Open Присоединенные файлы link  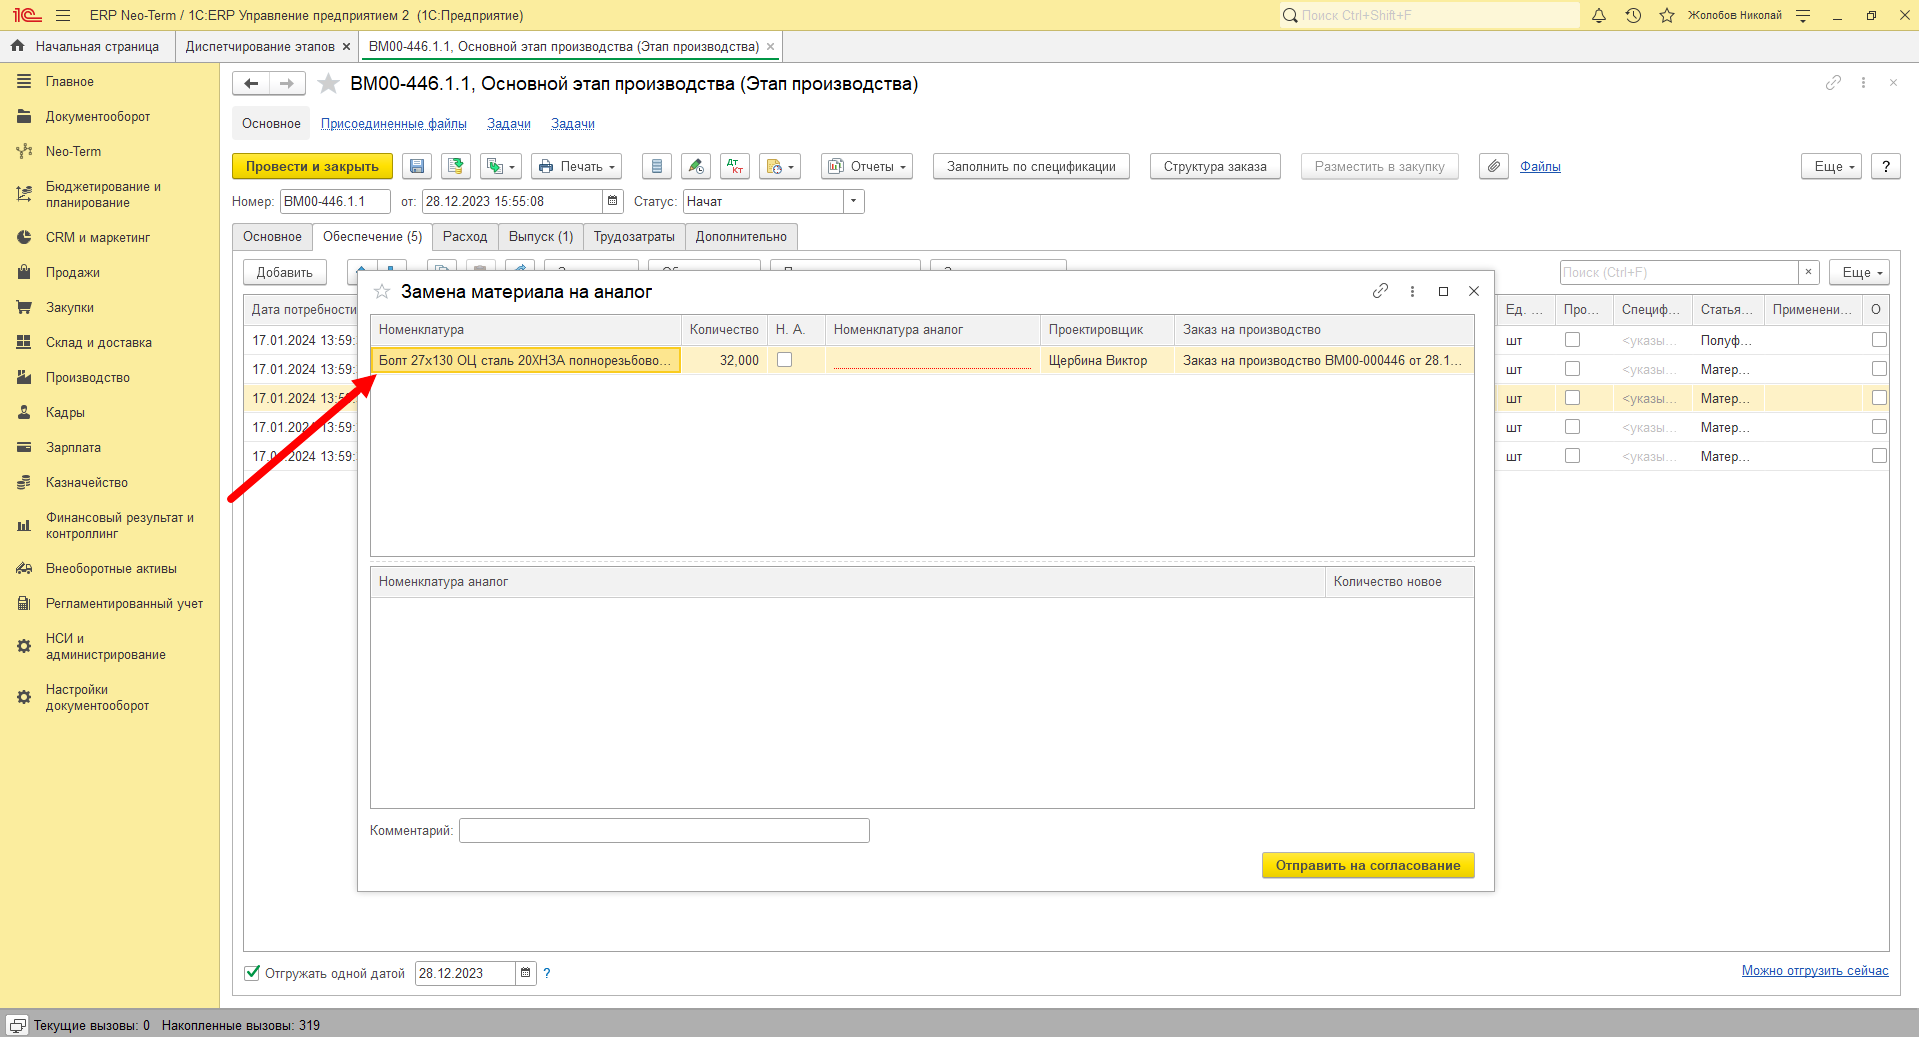point(393,124)
